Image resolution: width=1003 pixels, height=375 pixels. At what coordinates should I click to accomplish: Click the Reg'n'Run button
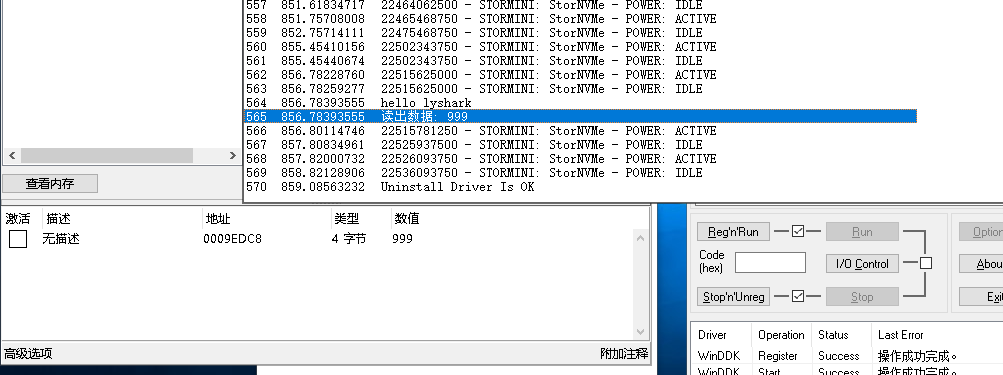tap(733, 232)
